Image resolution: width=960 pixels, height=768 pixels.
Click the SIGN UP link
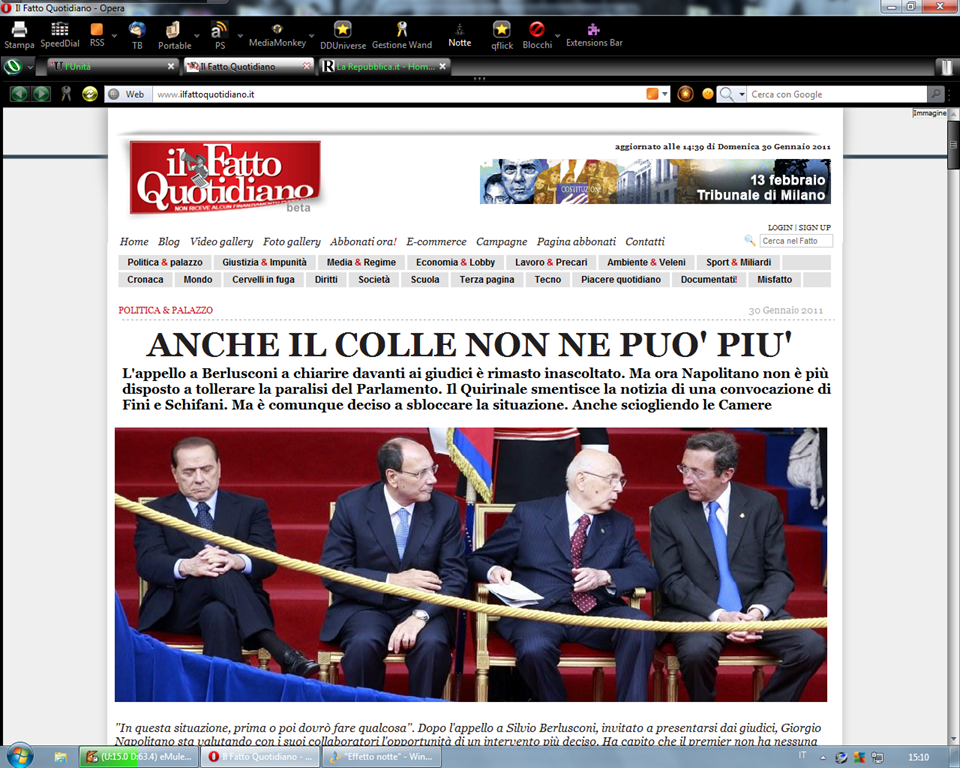[814, 227]
